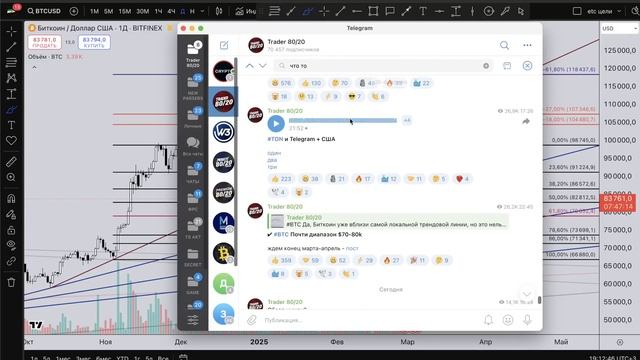This screenshot has width=640, height=360.
Task: Select 30M timeframe in TradingView toolbar
Action: [142, 11]
